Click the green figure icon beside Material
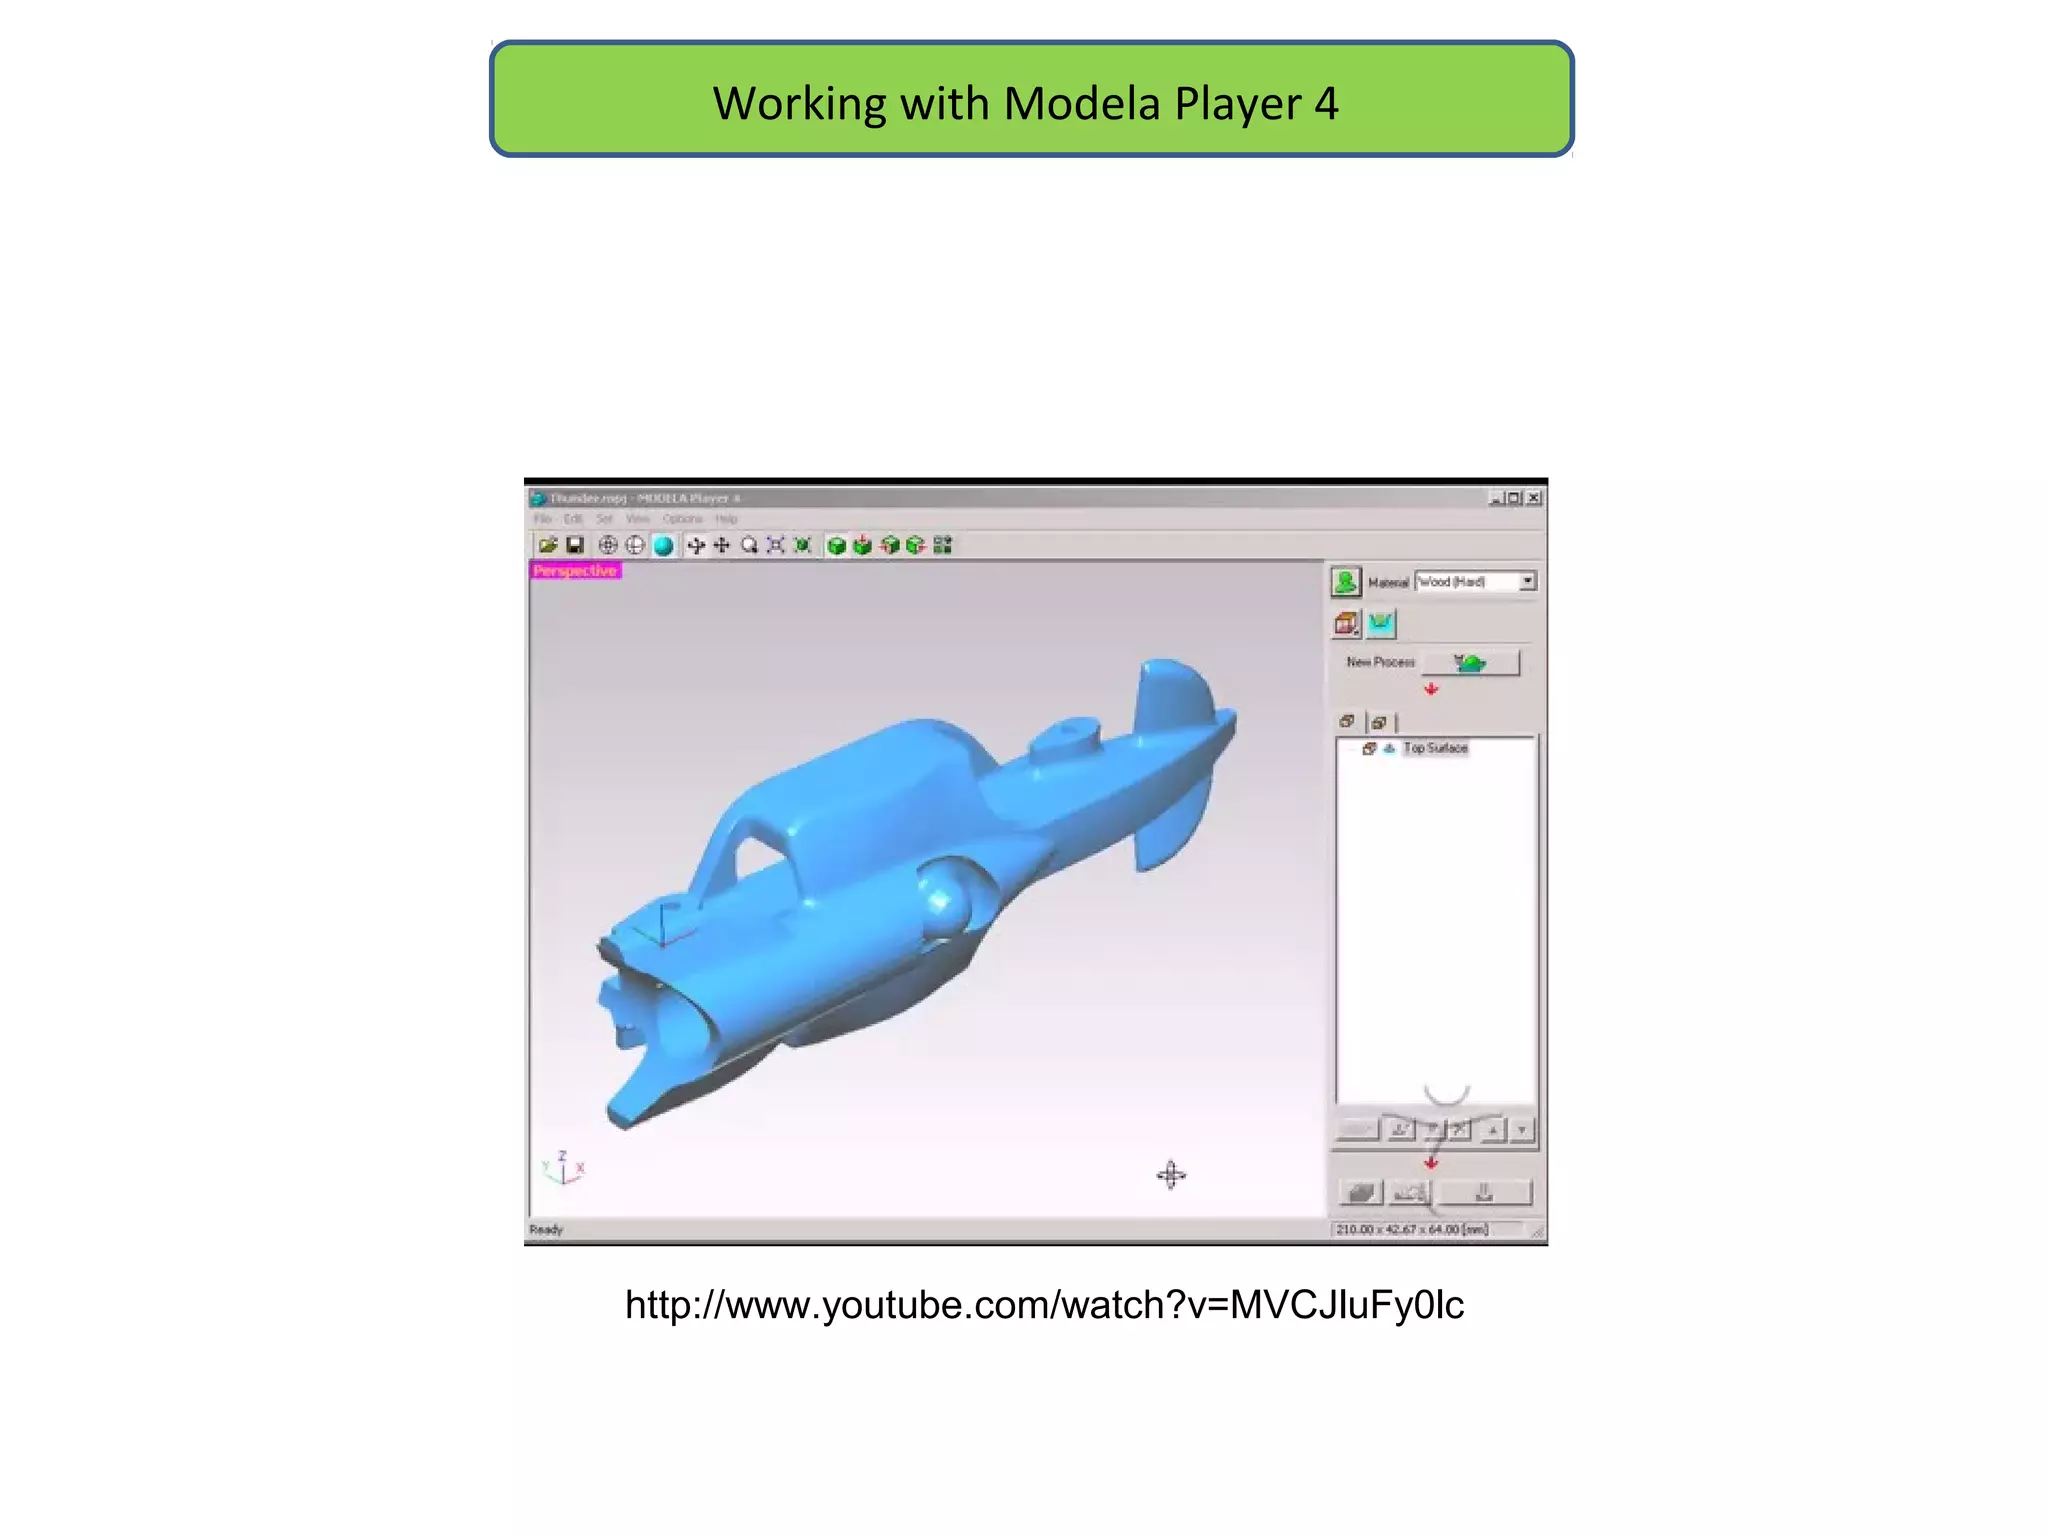This screenshot has width=2048, height=1536. (x=1346, y=581)
